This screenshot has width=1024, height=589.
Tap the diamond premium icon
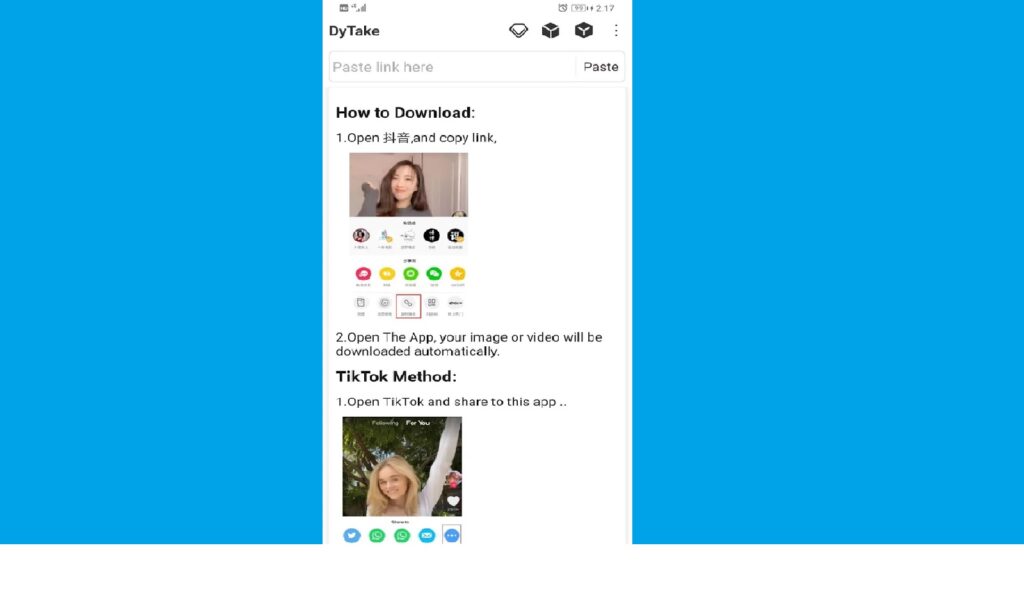518,31
